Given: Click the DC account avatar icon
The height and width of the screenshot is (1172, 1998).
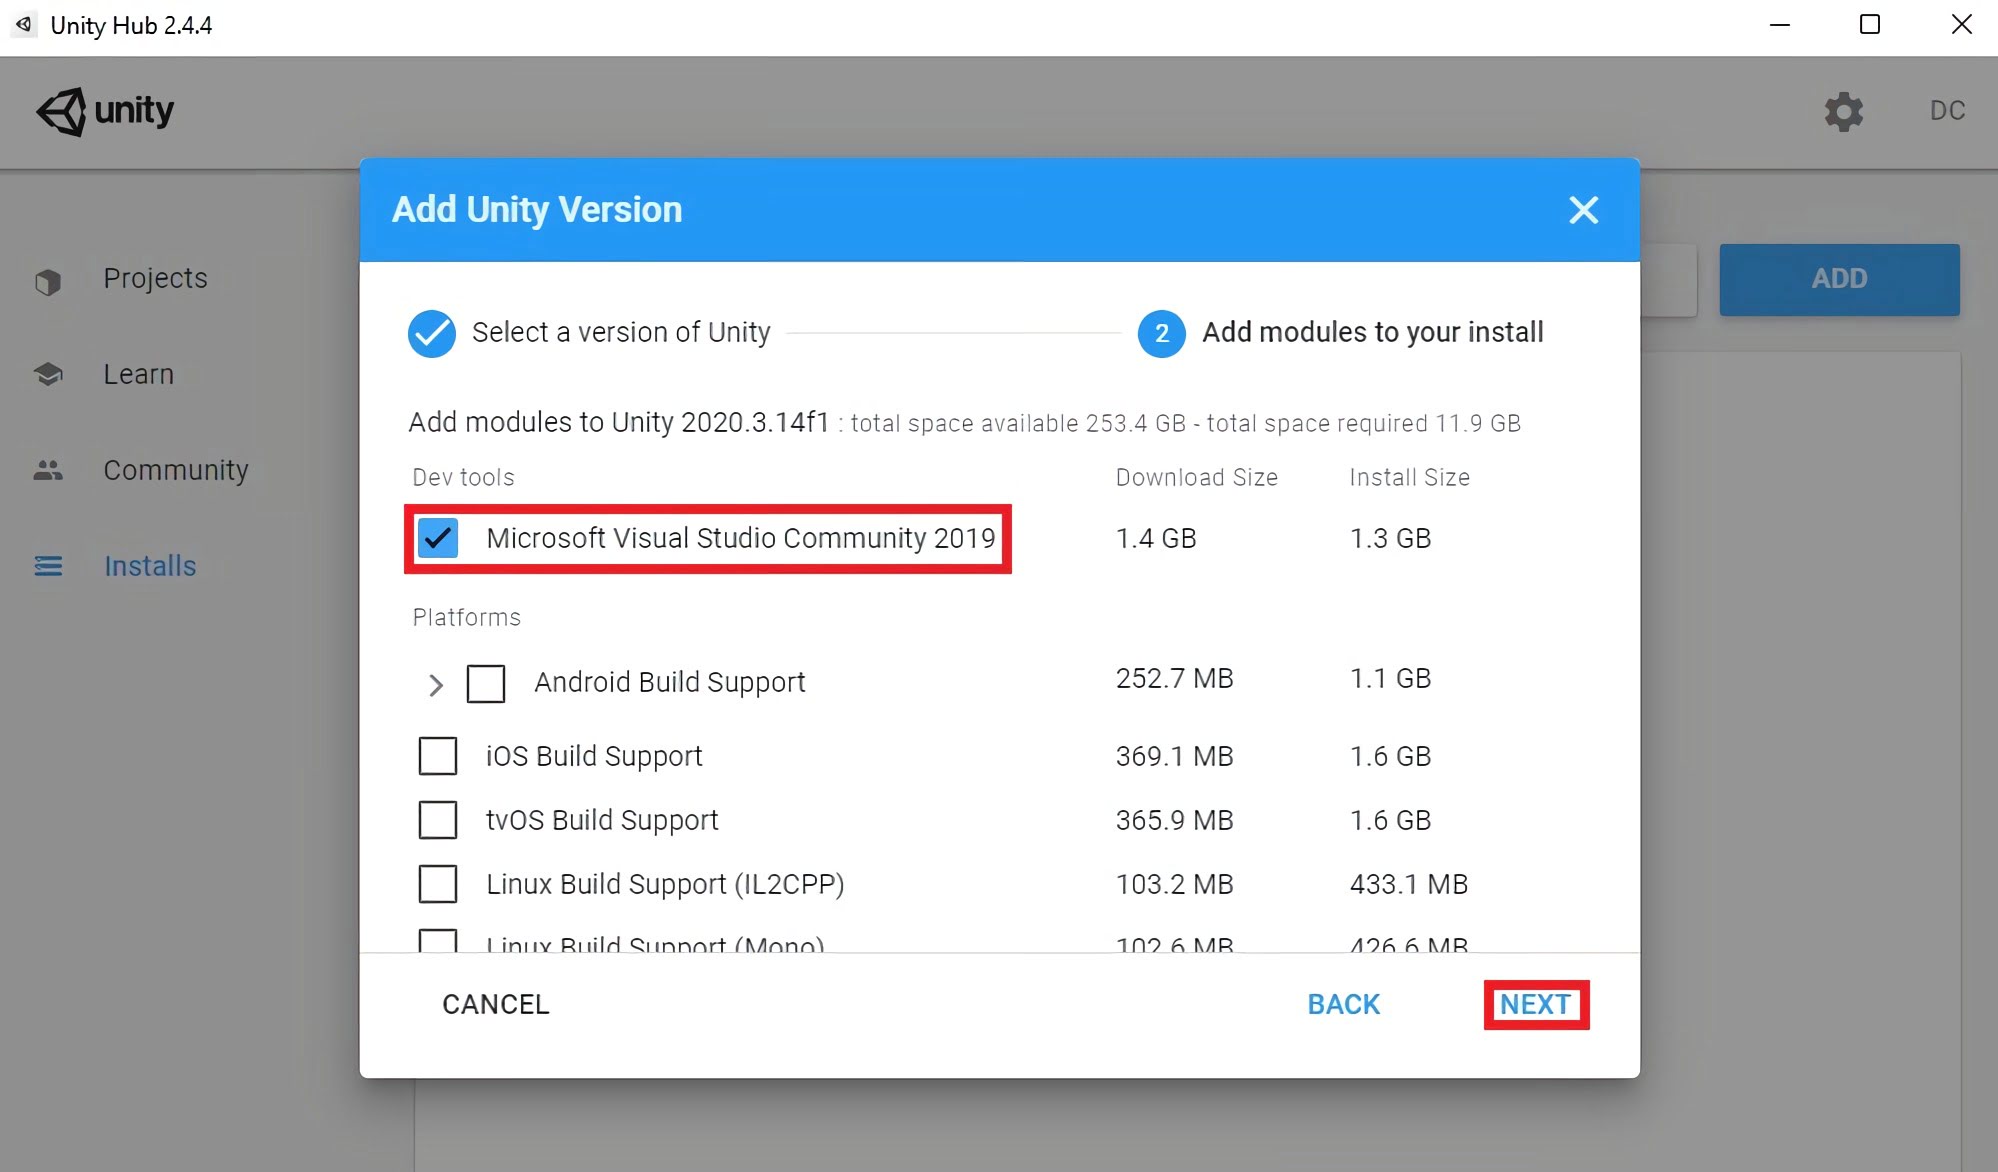Looking at the screenshot, I should (x=1949, y=112).
